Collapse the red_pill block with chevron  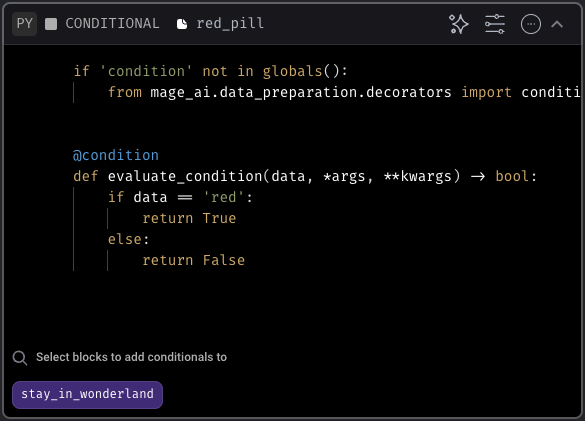click(557, 24)
